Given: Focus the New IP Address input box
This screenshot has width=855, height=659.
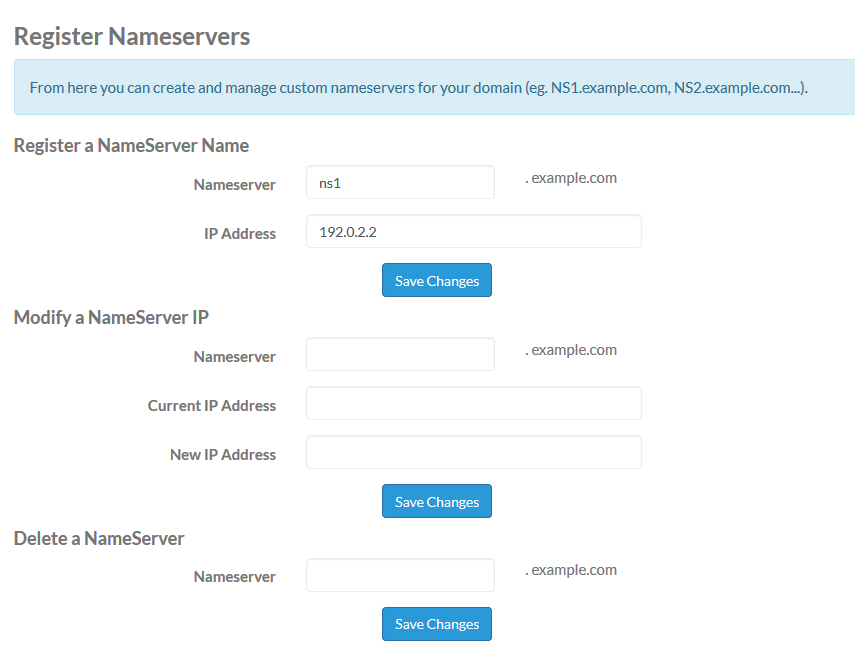Looking at the screenshot, I should (473, 452).
